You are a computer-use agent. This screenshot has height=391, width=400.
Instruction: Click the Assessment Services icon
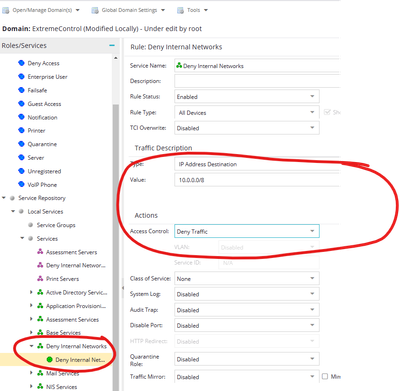pyautogui.click(x=40, y=319)
